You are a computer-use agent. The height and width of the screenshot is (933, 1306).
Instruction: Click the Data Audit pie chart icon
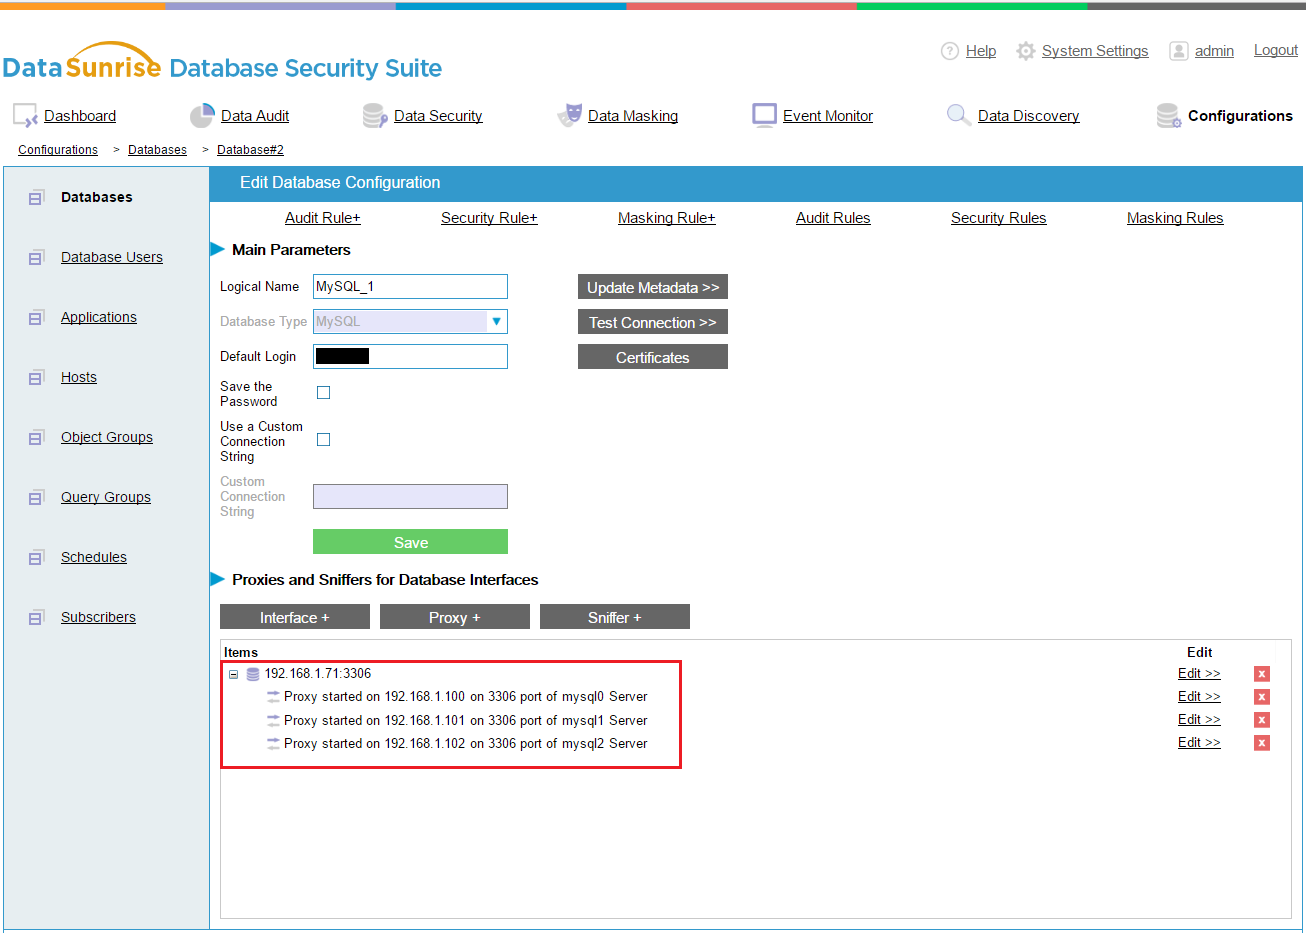coord(202,115)
